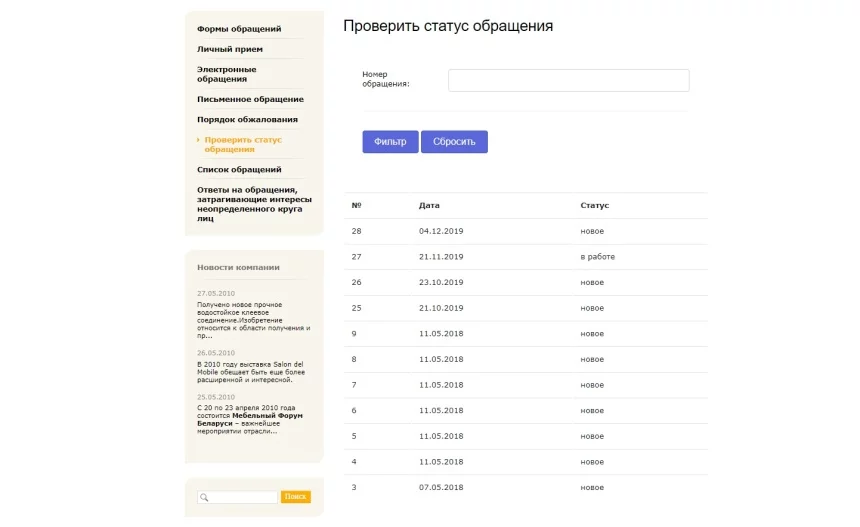Click the Номер обращения input field

[x=568, y=80]
